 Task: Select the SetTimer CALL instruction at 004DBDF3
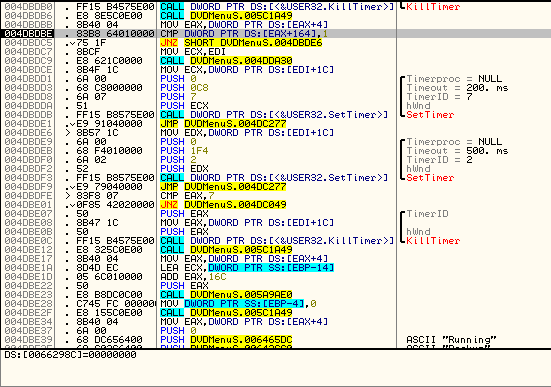point(274,178)
